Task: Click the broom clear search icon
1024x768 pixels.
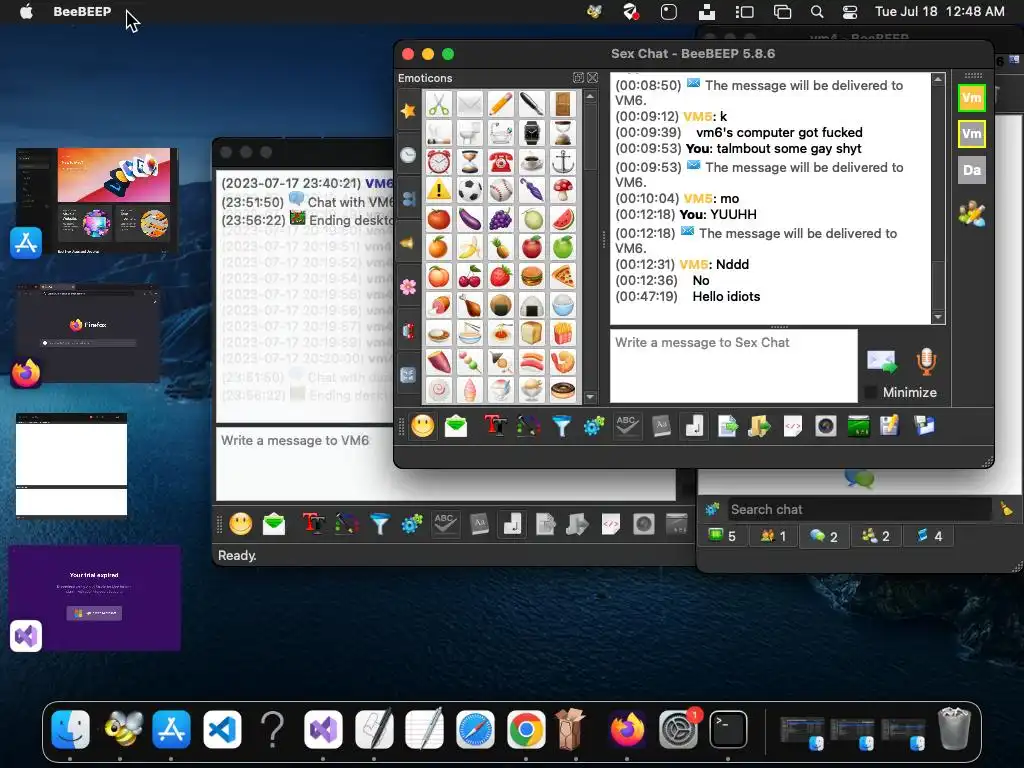Action: click(1006, 509)
